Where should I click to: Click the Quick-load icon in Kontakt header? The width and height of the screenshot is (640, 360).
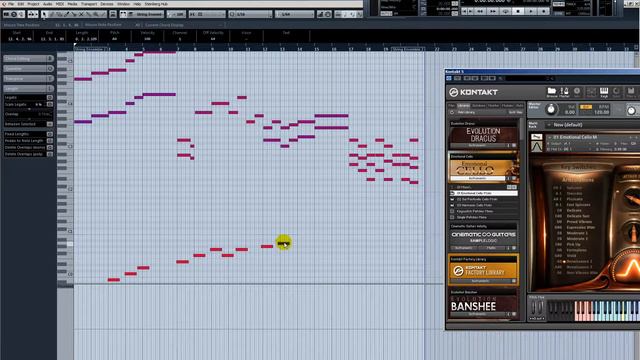(616, 92)
